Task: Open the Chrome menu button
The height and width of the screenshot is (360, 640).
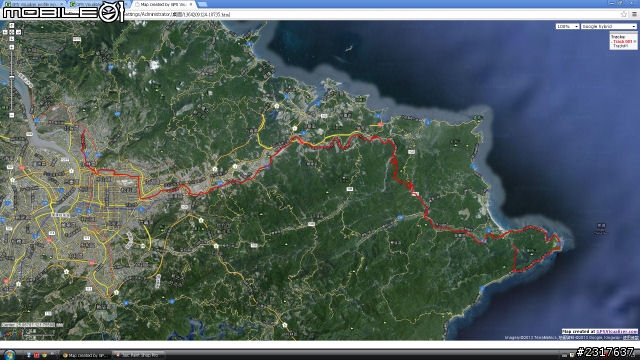Action: point(634,14)
